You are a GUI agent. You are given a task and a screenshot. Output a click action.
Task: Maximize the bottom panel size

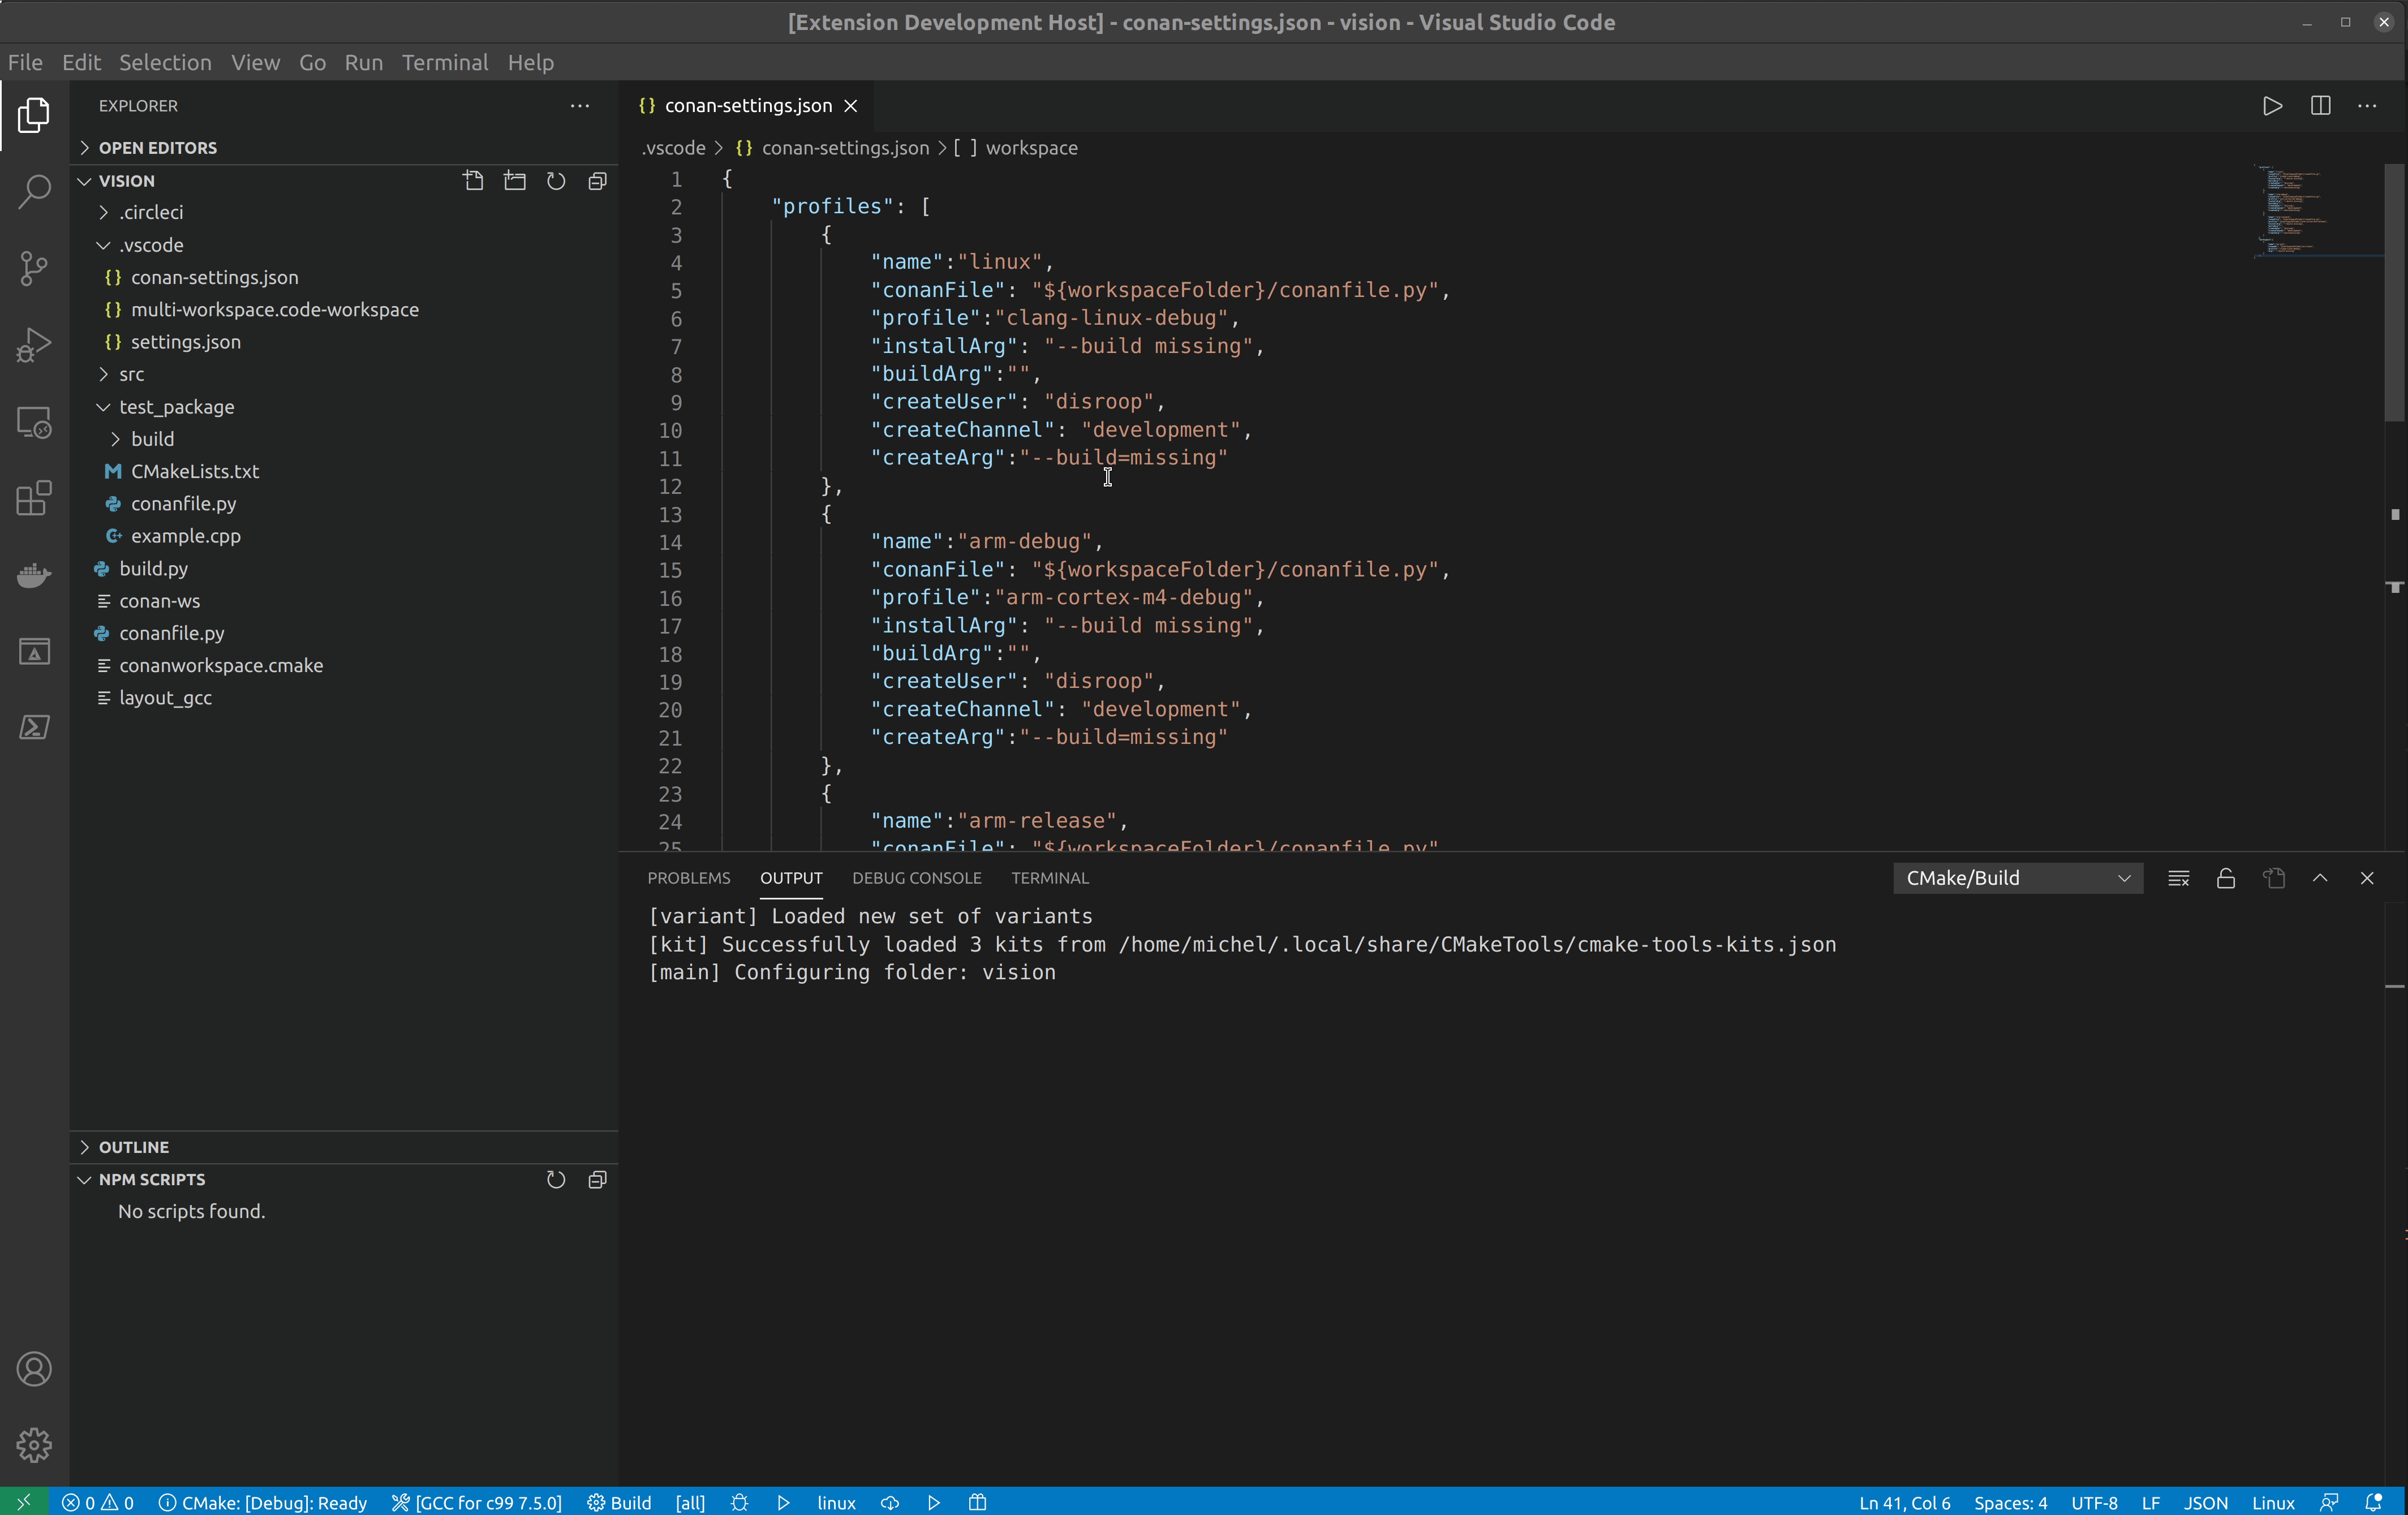click(x=2320, y=878)
